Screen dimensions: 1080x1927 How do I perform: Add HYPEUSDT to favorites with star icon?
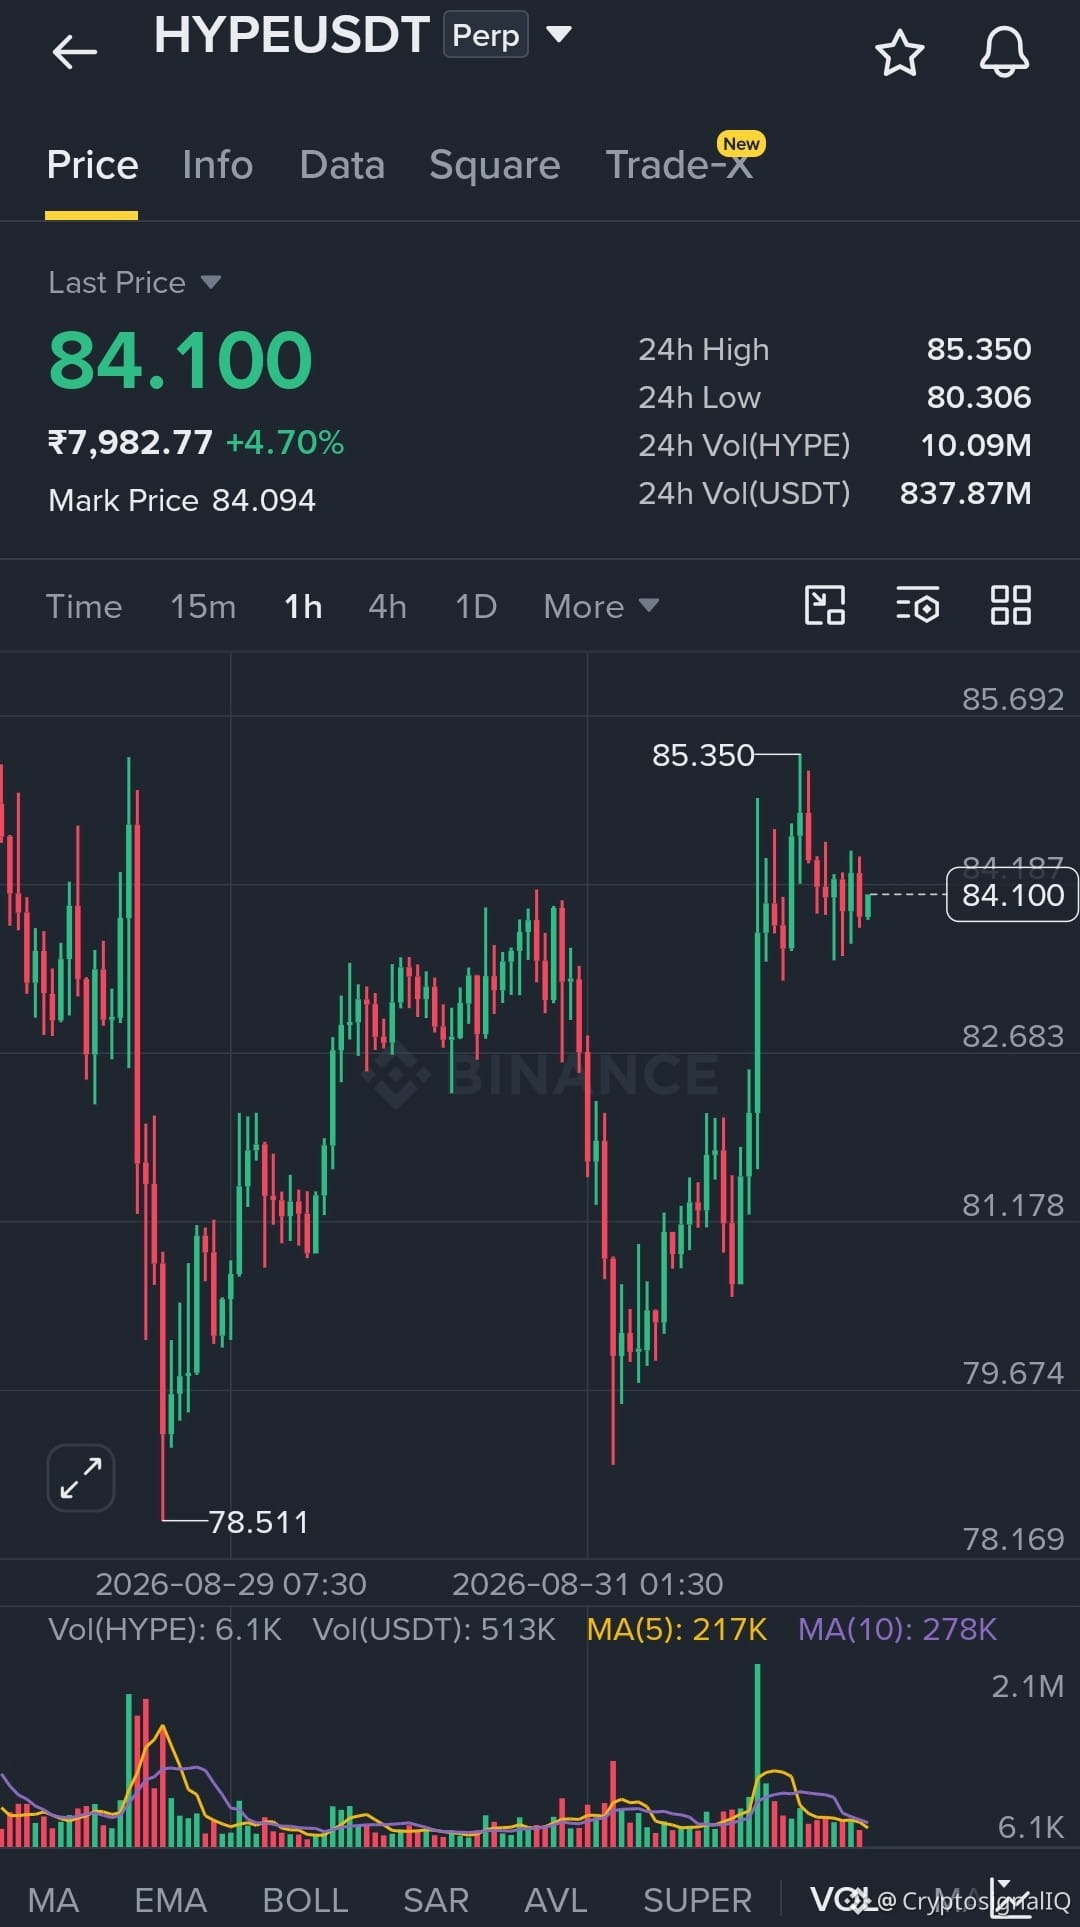(x=899, y=53)
